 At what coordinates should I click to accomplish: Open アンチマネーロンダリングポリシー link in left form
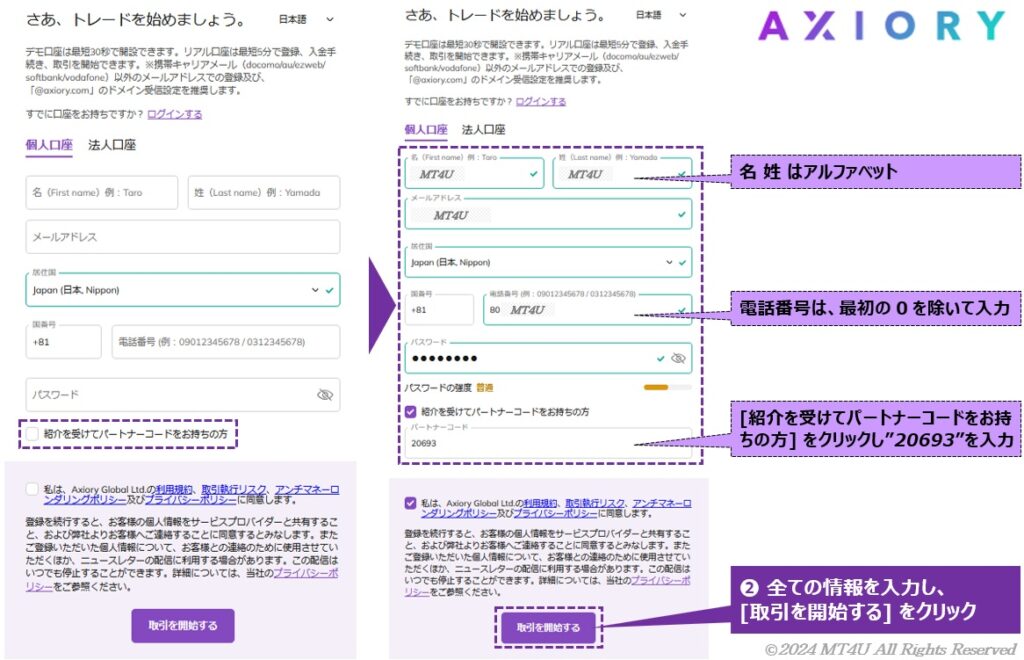(x=192, y=494)
